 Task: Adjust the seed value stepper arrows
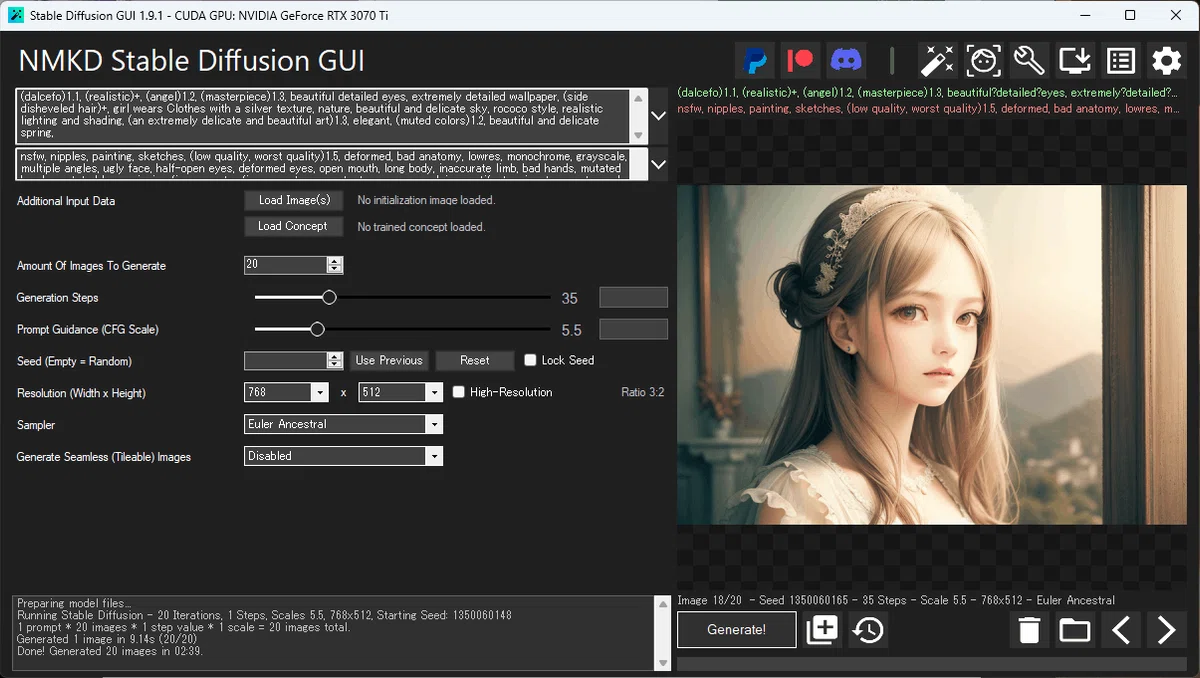pos(335,360)
